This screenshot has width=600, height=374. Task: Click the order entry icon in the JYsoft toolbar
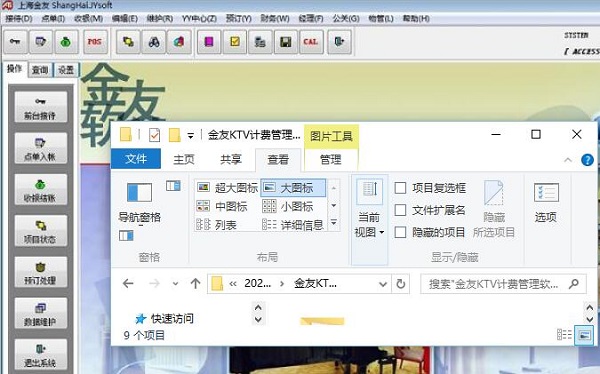tap(41, 41)
